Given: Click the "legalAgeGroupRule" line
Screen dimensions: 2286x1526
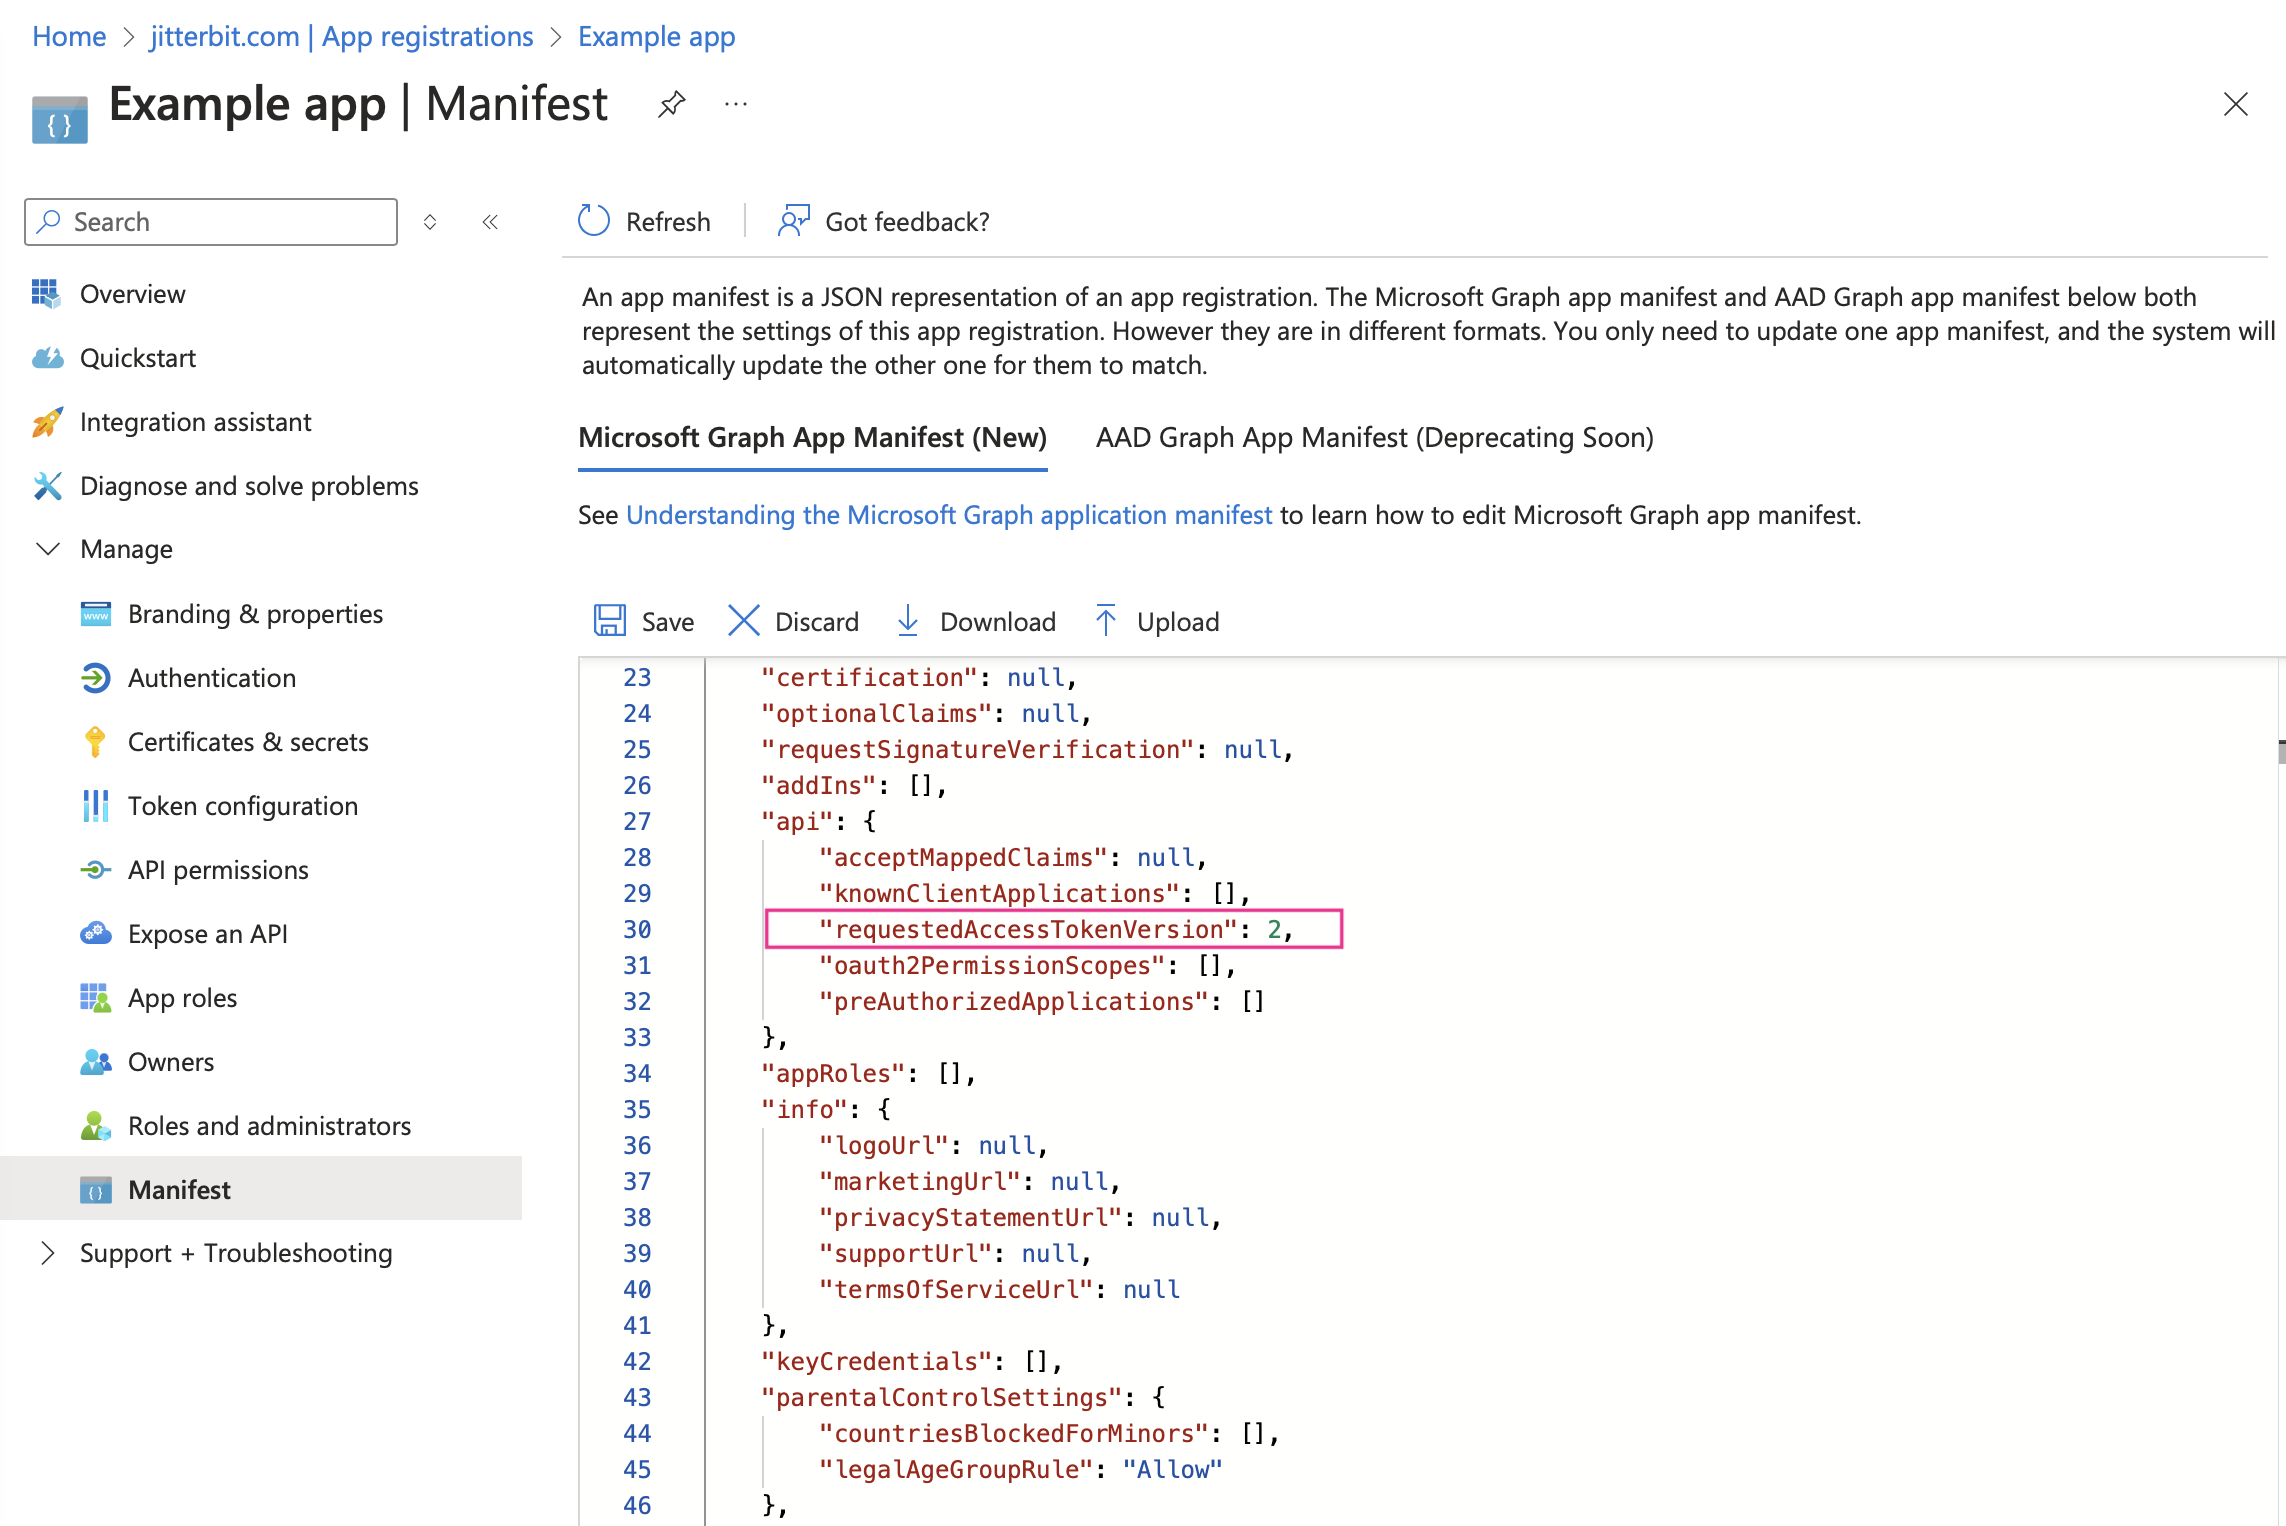Looking at the screenshot, I should tap(1020, 1469).
